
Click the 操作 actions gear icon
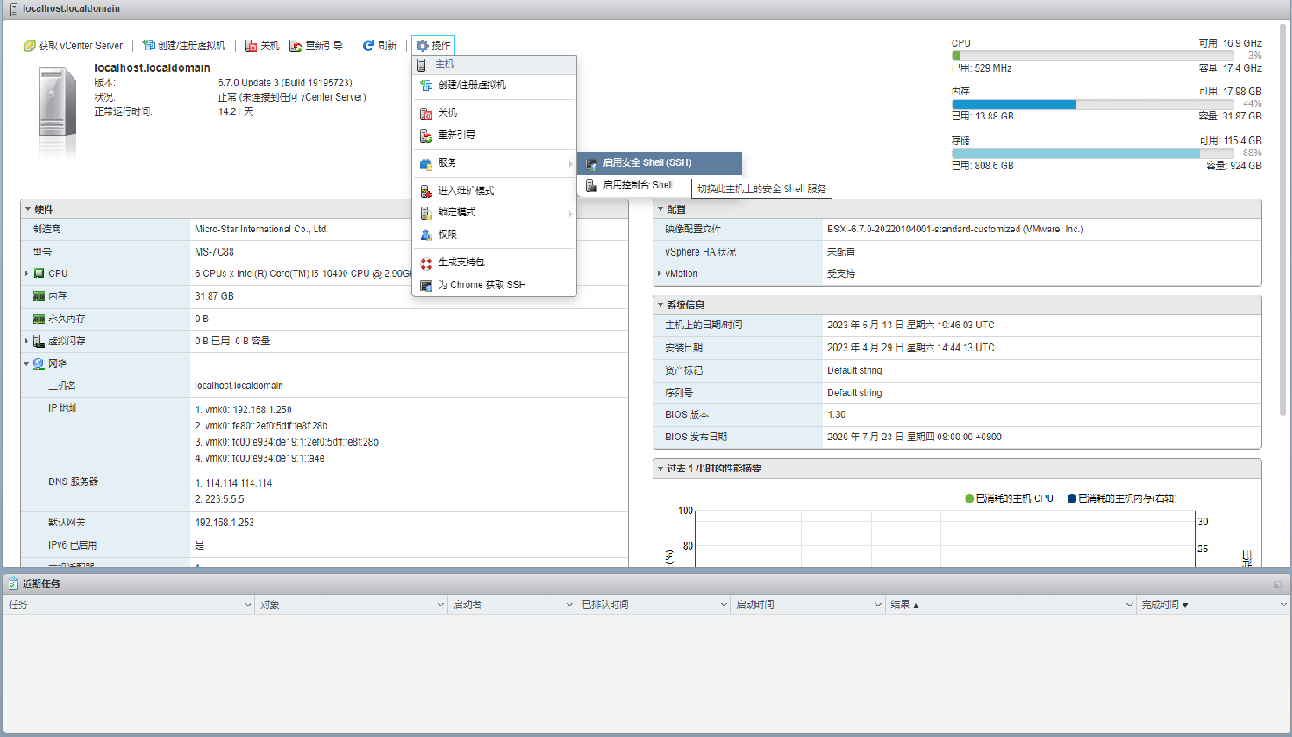[x=422, y=46]
